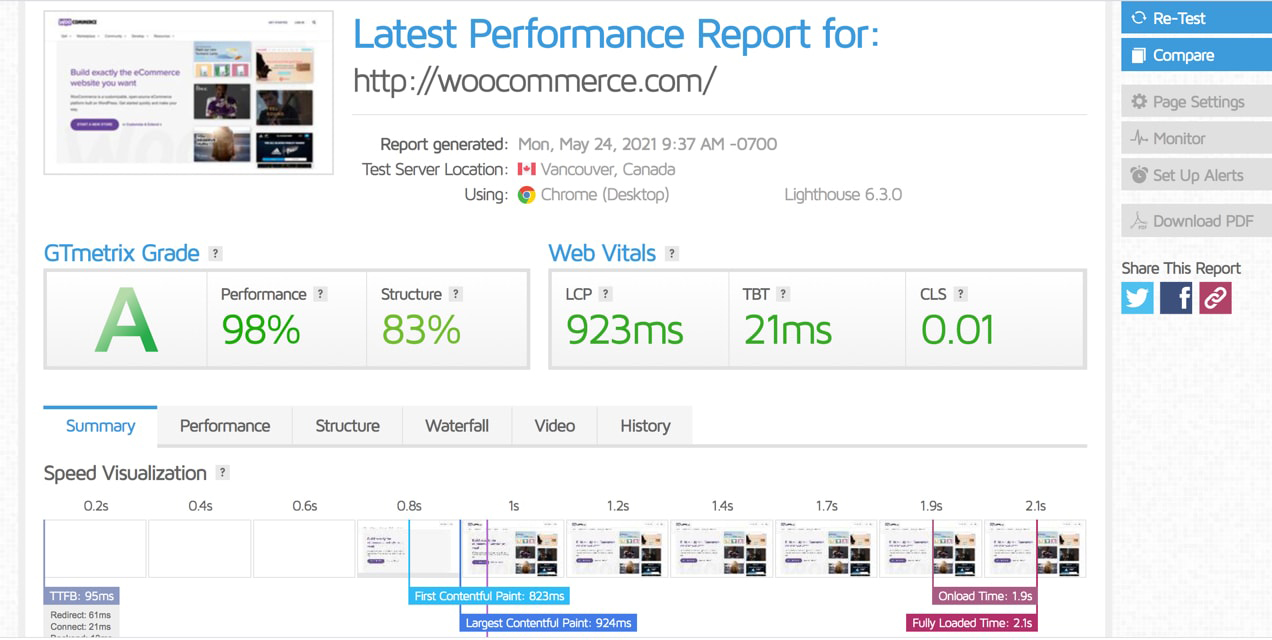Select the Video tab
The height and width of the screenshot is (640, 1272).
(554, 426)
